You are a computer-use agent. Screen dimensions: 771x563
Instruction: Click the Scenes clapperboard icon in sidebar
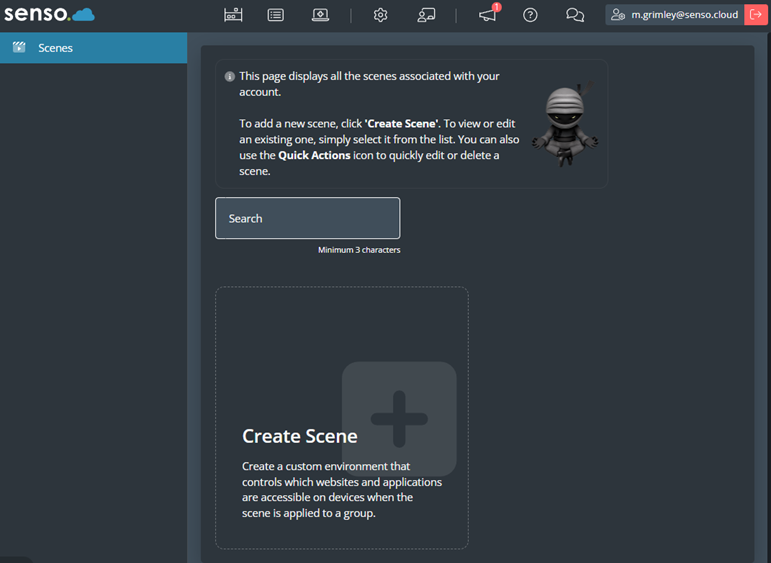tap(19, 47)
